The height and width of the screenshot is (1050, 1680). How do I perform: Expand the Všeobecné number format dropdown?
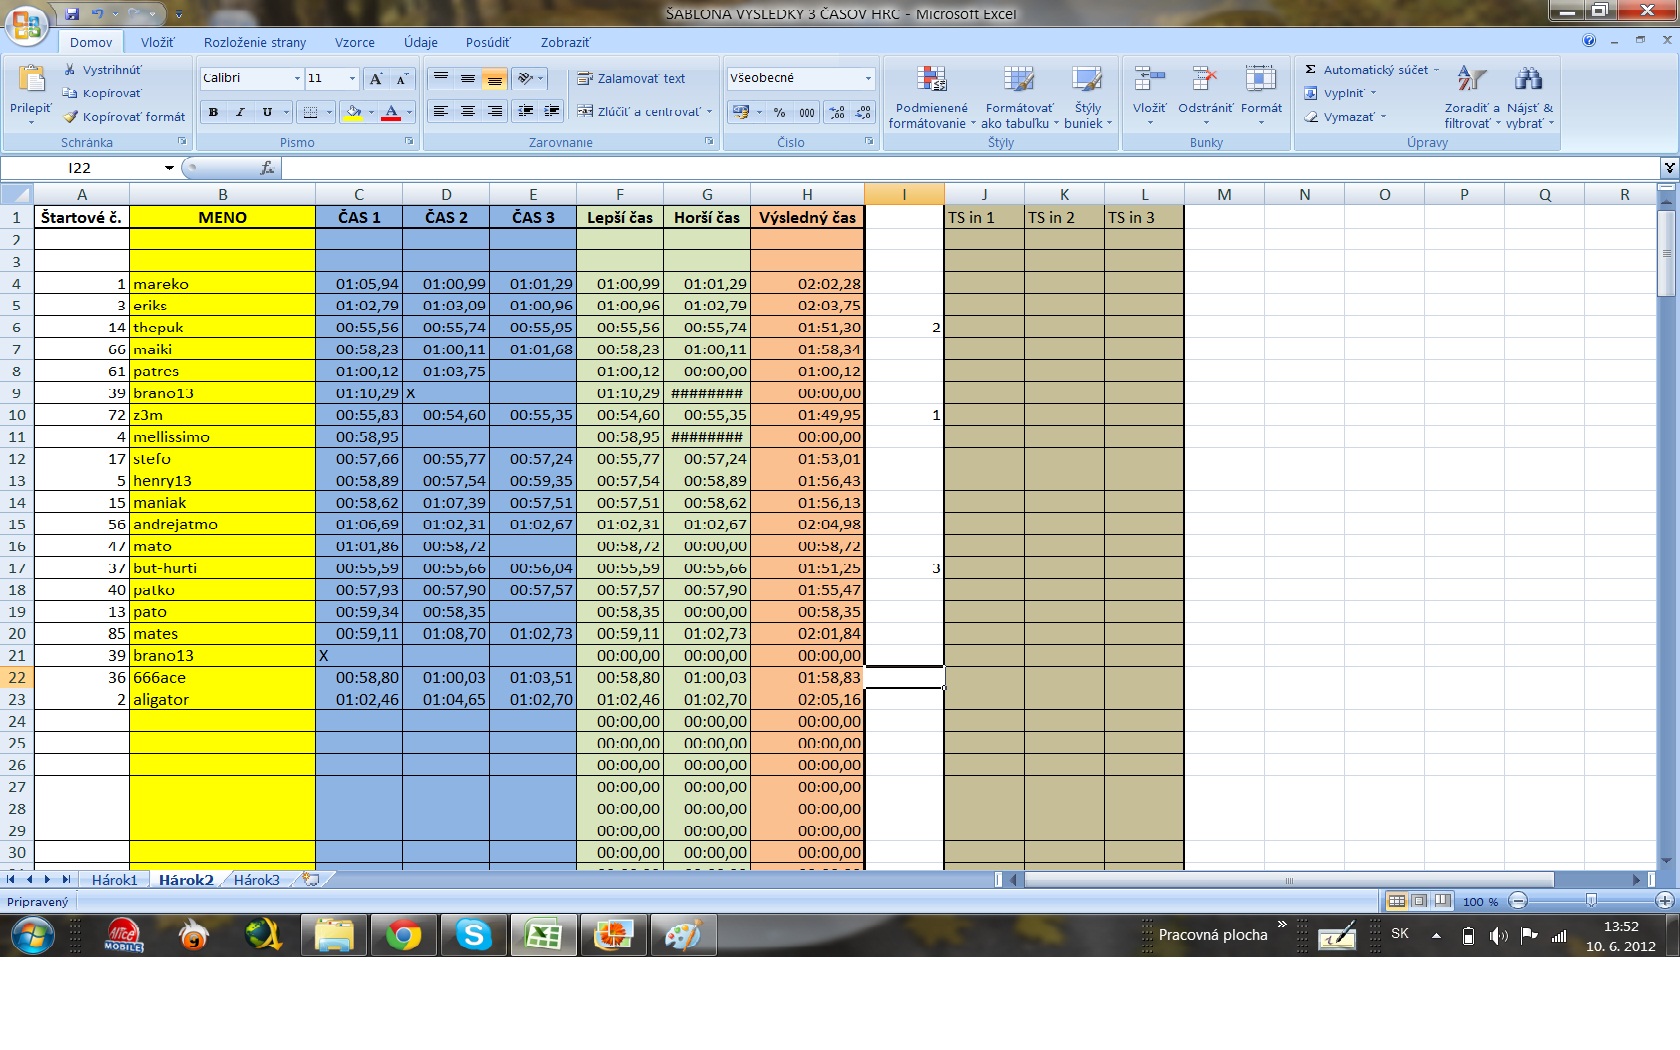coord(868,78)
